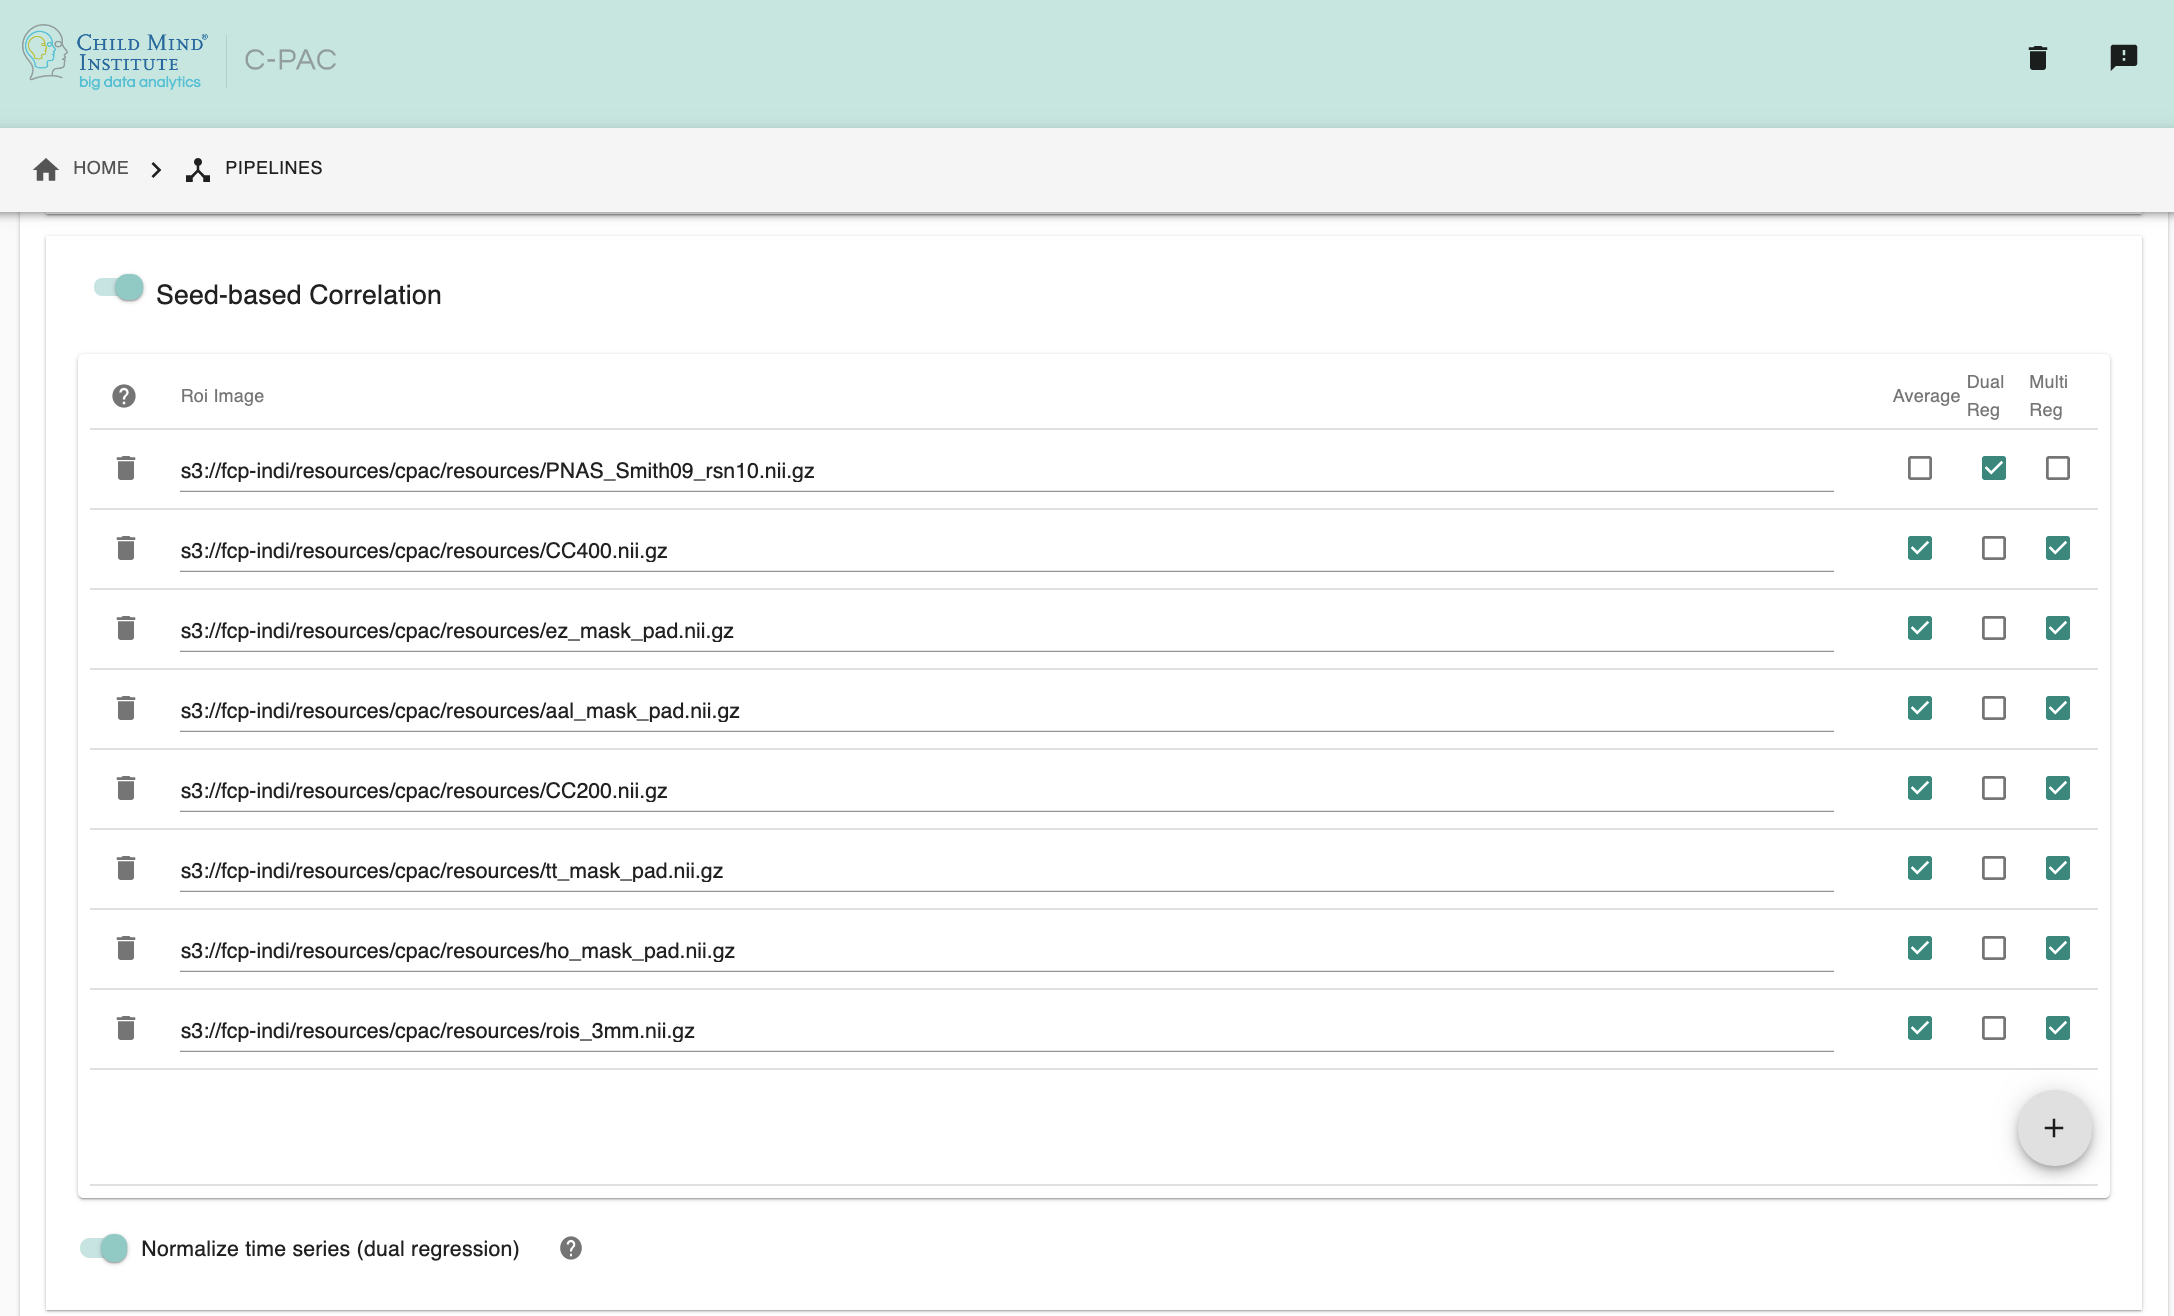This screenshot has height=1316, width=2174.
Task: Add a new ROI with plus button
Action: pyautogui.click(x=2054, y=1128)
